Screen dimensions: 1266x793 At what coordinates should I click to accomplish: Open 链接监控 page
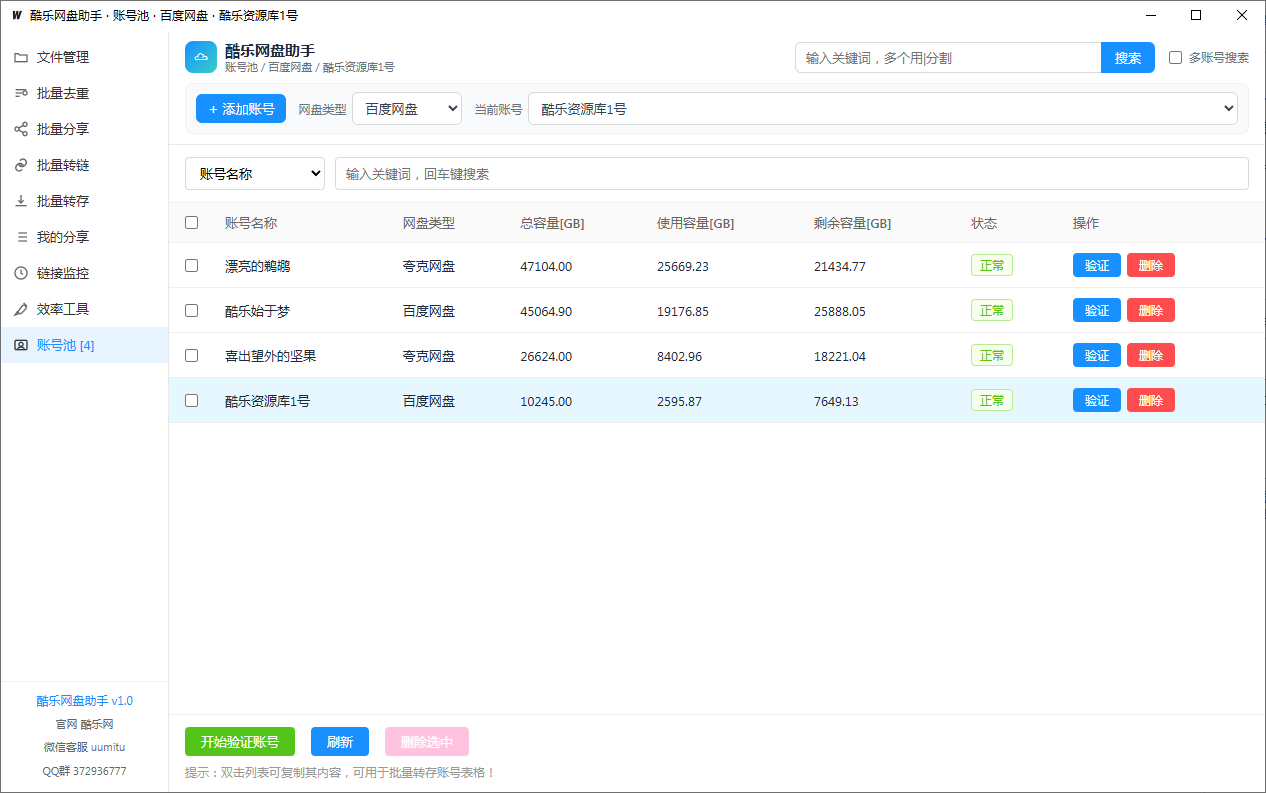84,273
